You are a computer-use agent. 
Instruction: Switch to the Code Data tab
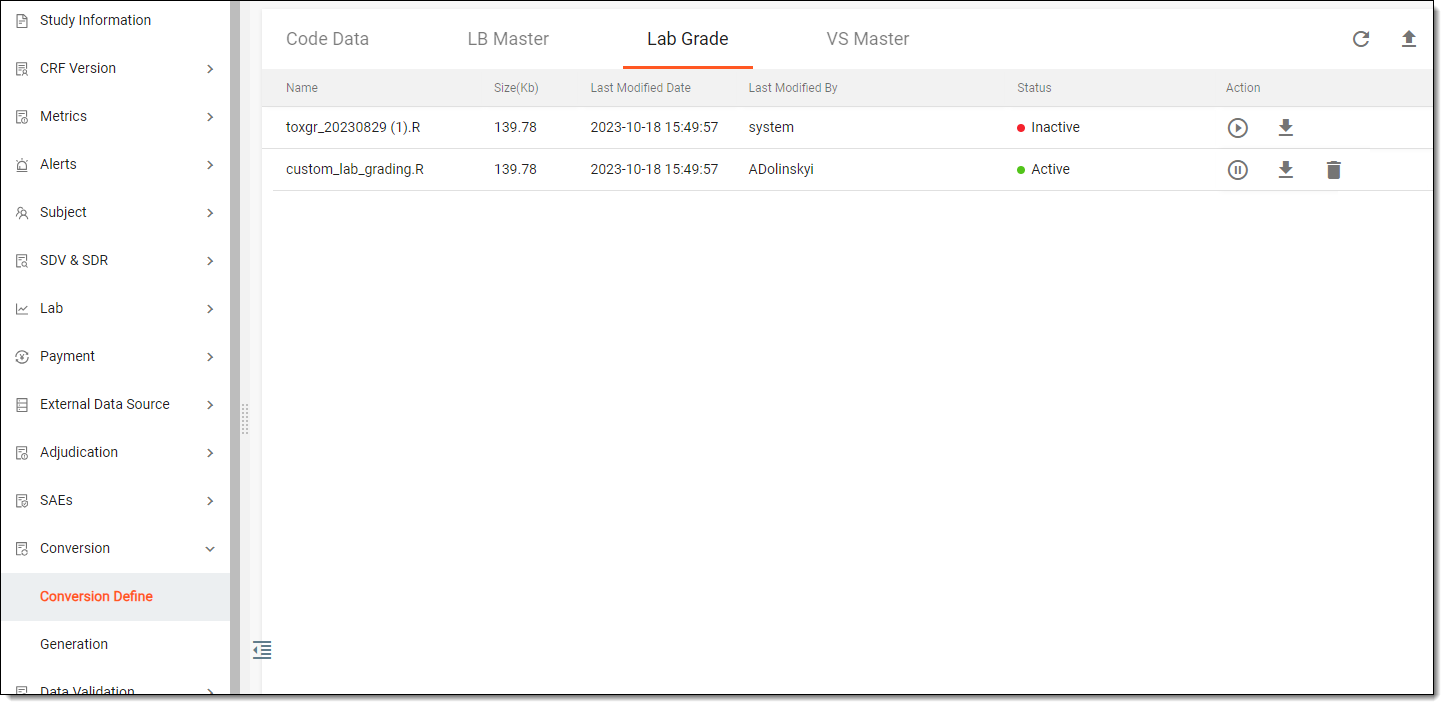(327, 39)
